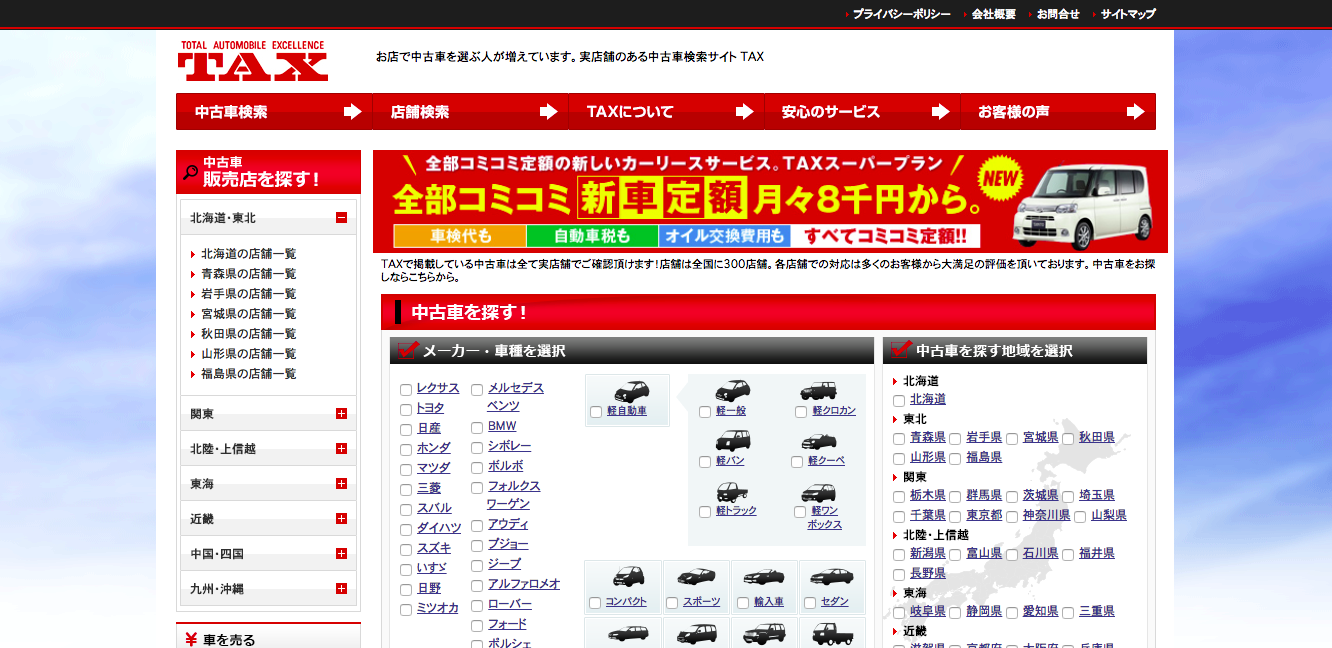This screenshot has height=648, width=1332.
Task: Open the TAXについて menu
Action: click(x=666, y=112)
